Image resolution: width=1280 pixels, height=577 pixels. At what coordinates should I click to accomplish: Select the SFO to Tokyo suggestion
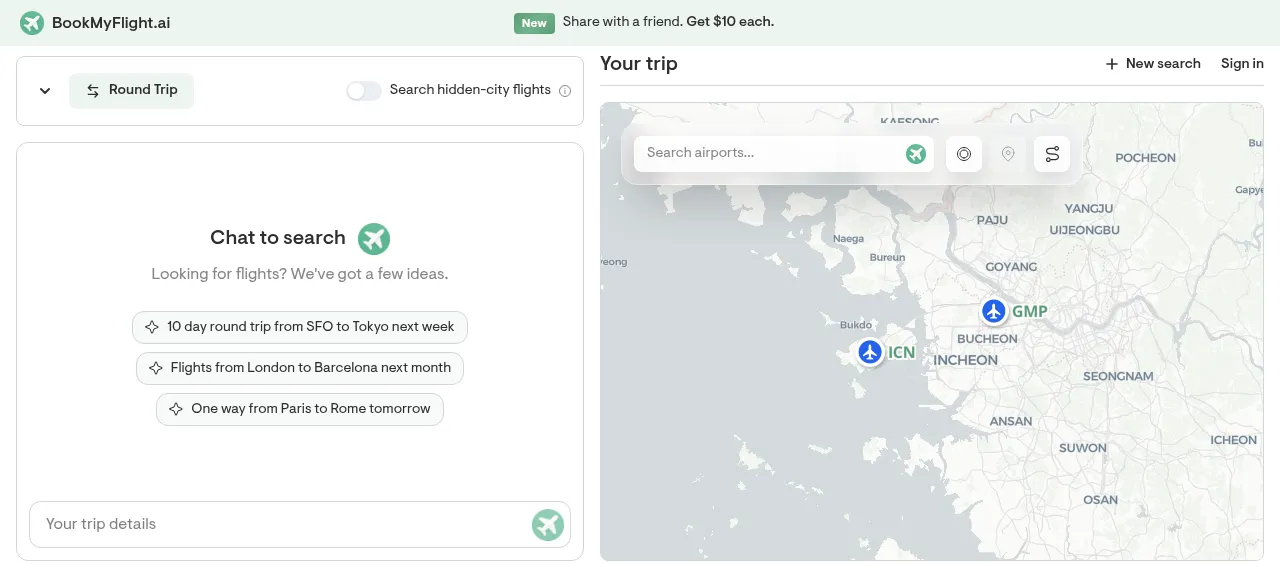(x=300, y=327)
